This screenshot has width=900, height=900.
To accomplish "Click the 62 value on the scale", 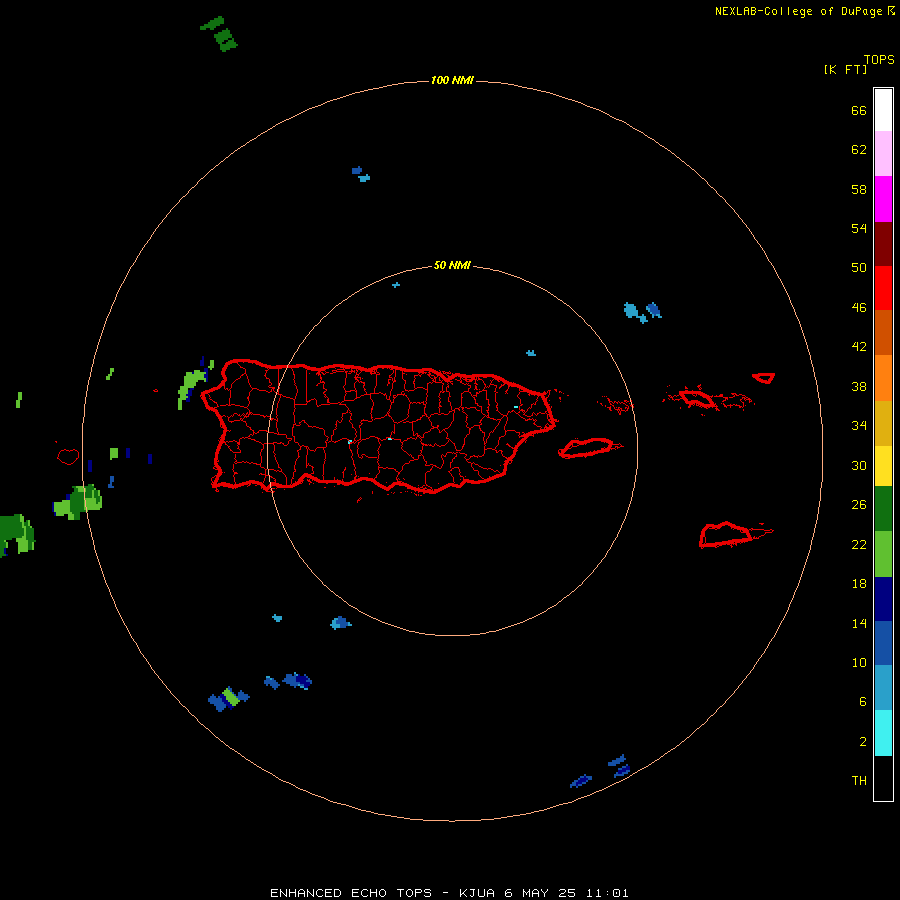I will coord(859,150).
